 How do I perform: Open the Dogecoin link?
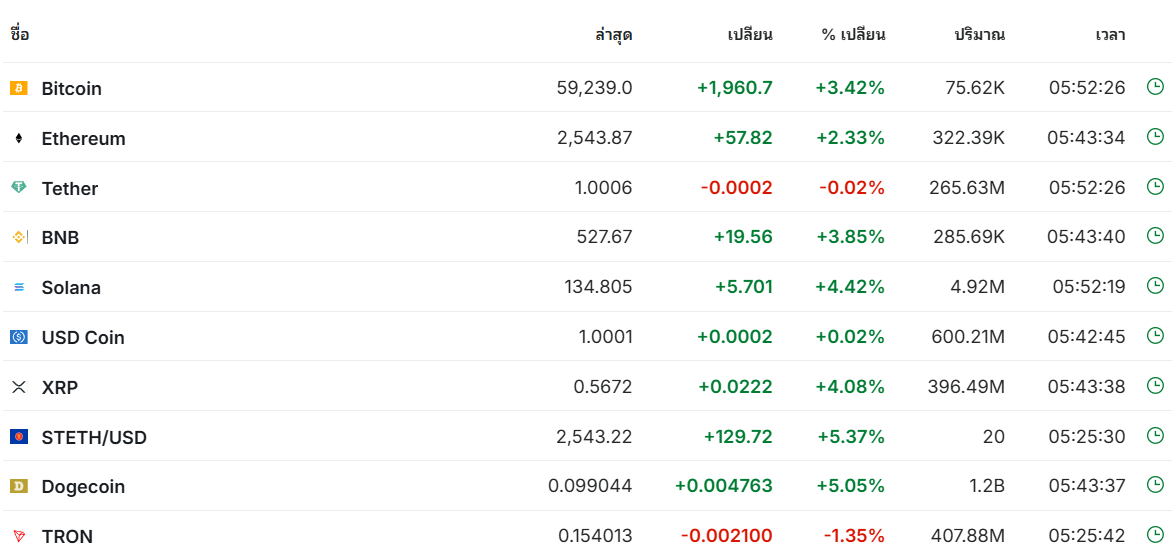[x=83, y=487]
